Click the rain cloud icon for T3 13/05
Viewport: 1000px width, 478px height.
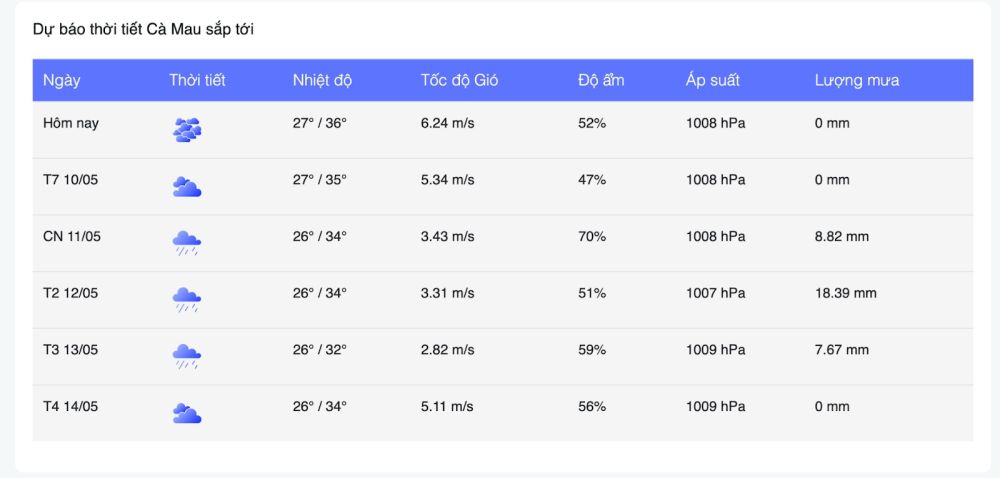187,357
